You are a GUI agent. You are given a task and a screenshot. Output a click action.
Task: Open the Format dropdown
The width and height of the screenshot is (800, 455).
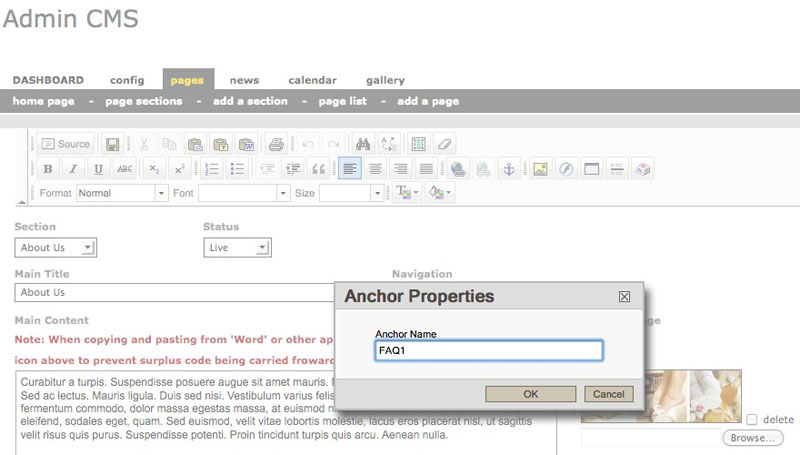(121, 193)
